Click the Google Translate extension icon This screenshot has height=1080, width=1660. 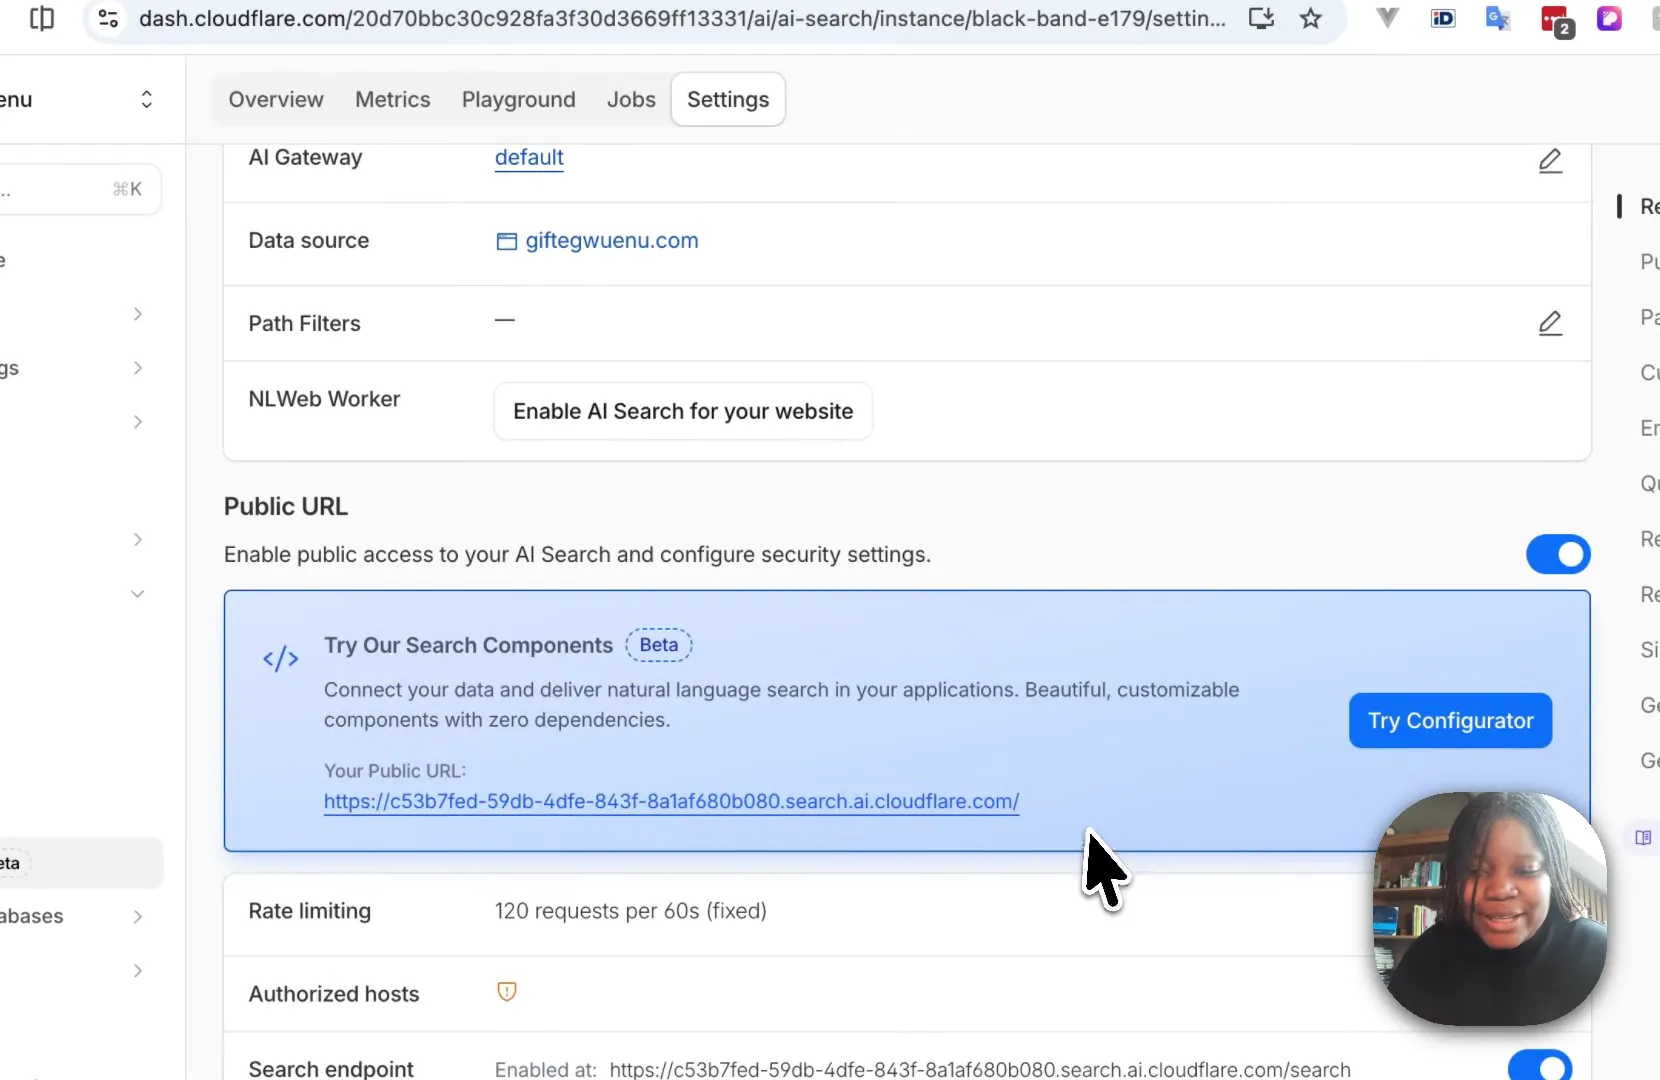[1498, 17]
